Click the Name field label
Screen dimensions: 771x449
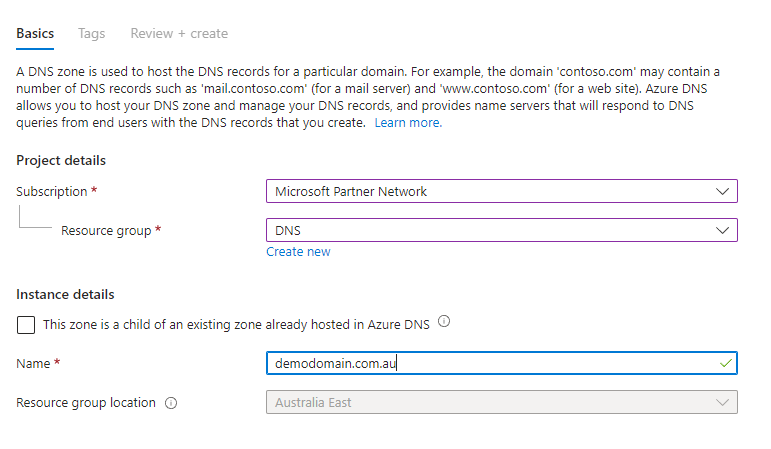coord(34,363)
